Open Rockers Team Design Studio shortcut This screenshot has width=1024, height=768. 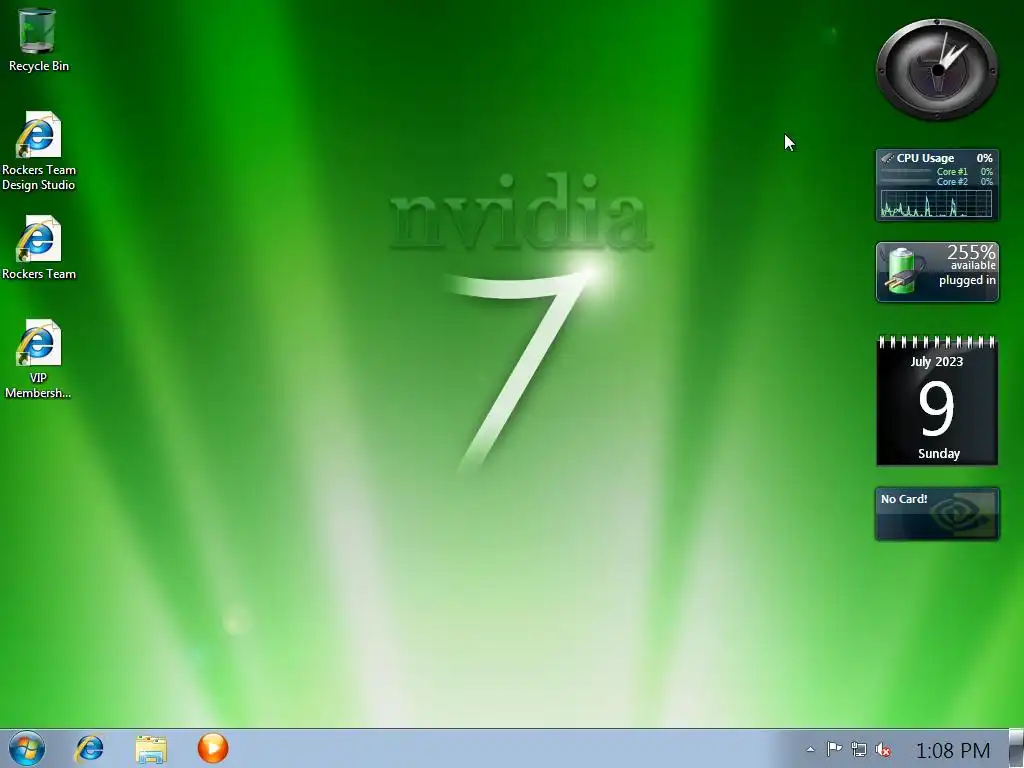38,152
